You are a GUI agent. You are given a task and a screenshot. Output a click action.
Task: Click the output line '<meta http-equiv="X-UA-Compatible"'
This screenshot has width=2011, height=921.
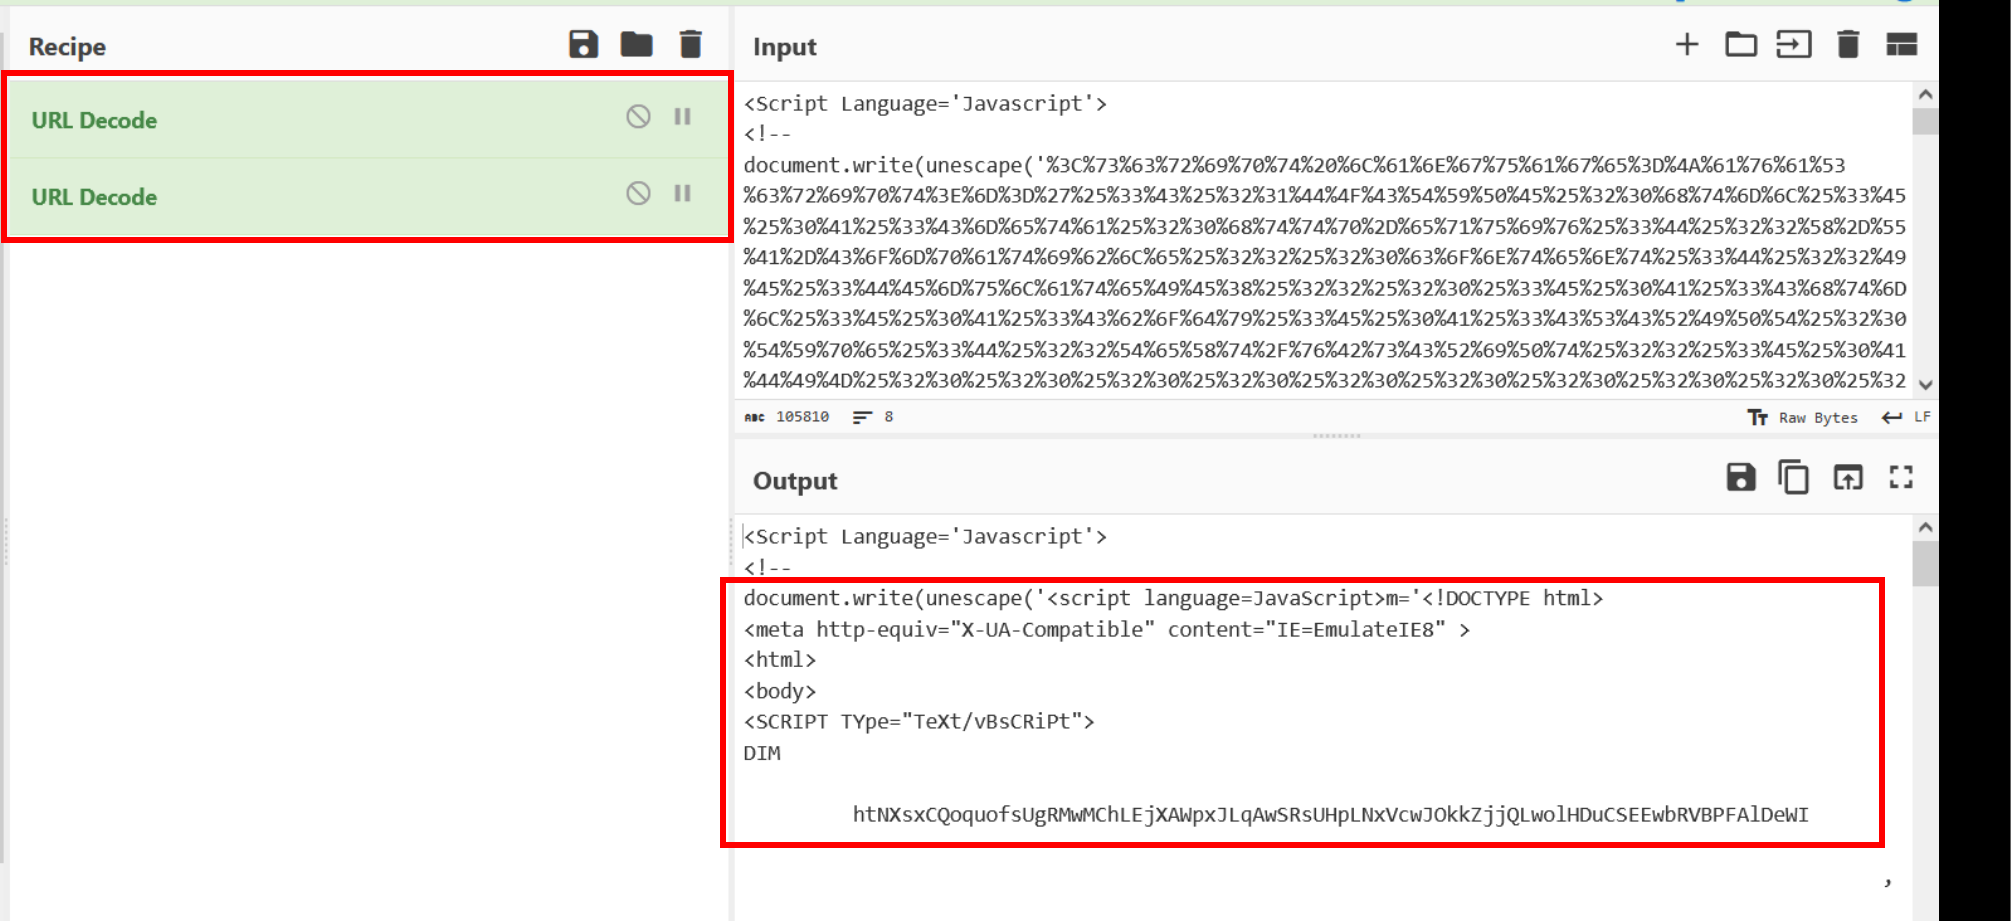pyautogui.click(x=1107, y=630)
